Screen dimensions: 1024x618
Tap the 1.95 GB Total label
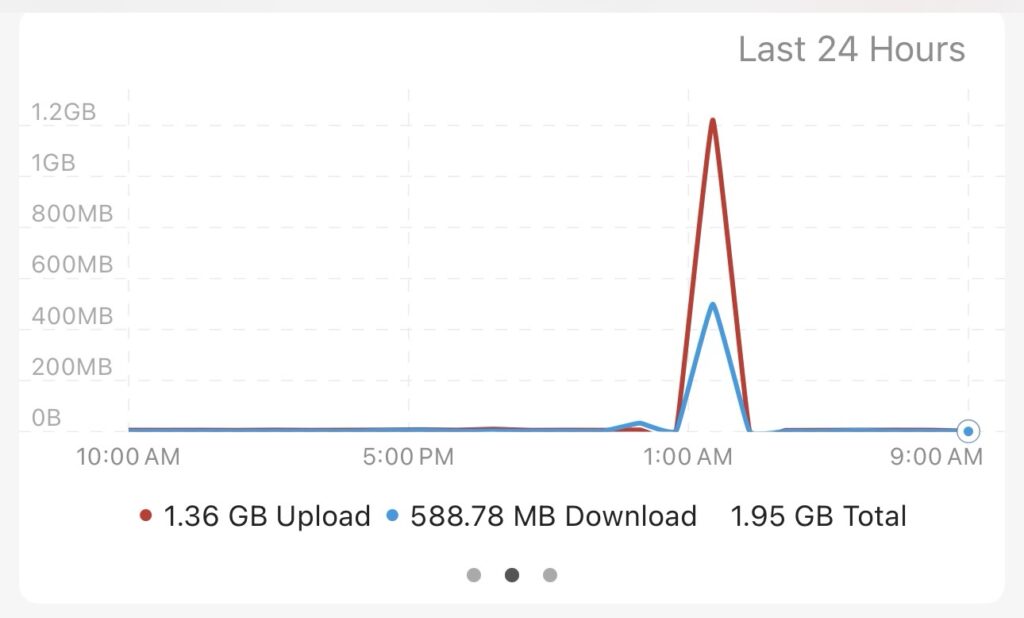point(818,516)
